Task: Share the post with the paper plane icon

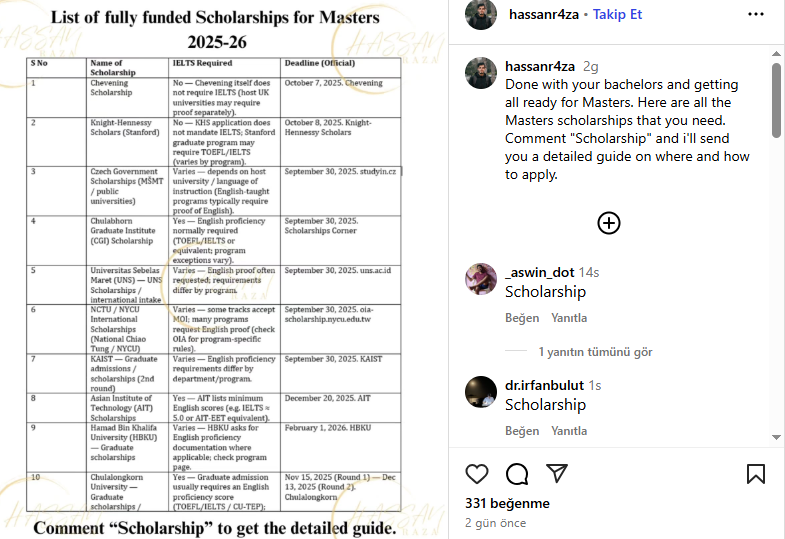Action: (x=556, y=473)
